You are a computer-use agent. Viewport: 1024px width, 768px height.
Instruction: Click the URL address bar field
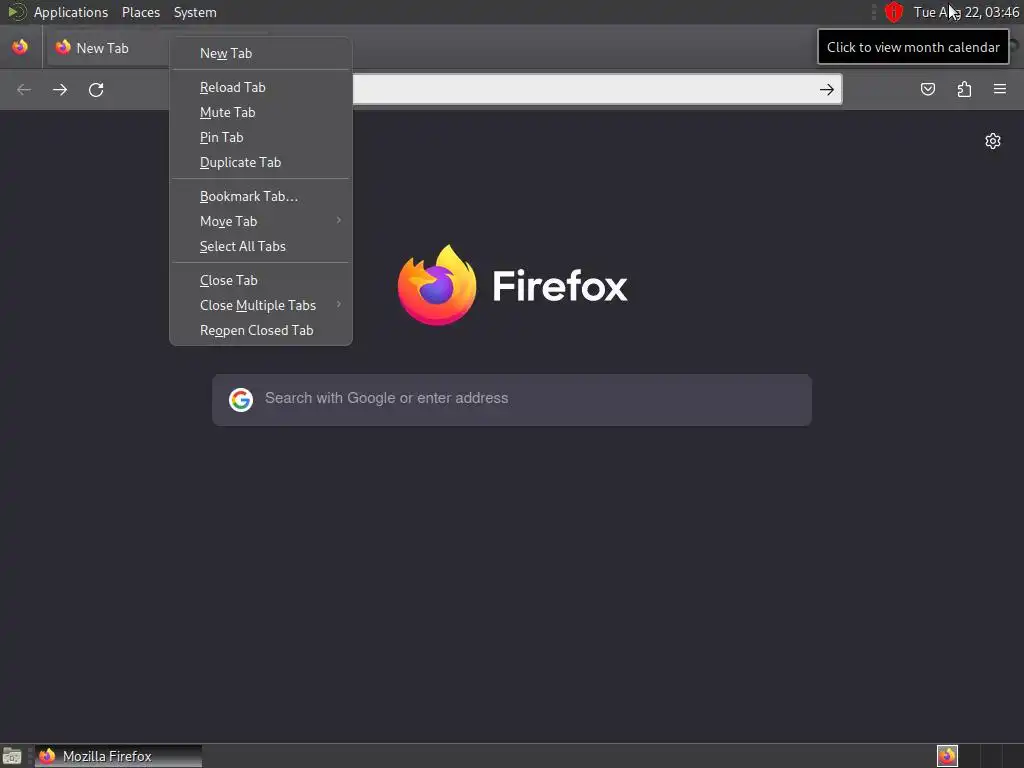(x=584, y=89)
